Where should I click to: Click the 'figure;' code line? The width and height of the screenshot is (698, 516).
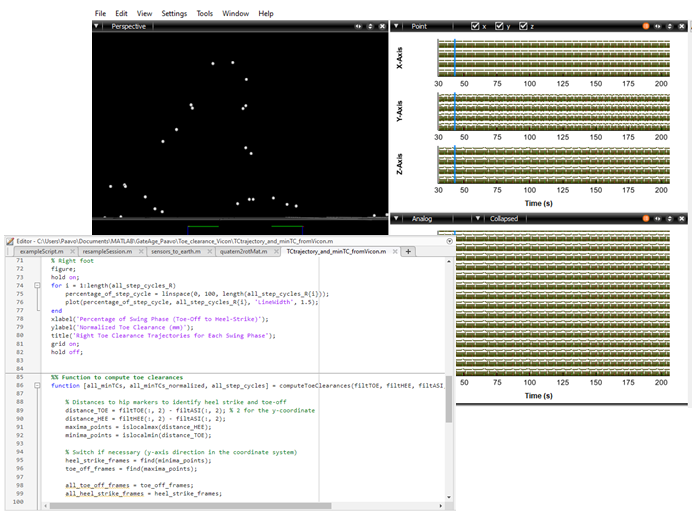(x=63, y=269)
